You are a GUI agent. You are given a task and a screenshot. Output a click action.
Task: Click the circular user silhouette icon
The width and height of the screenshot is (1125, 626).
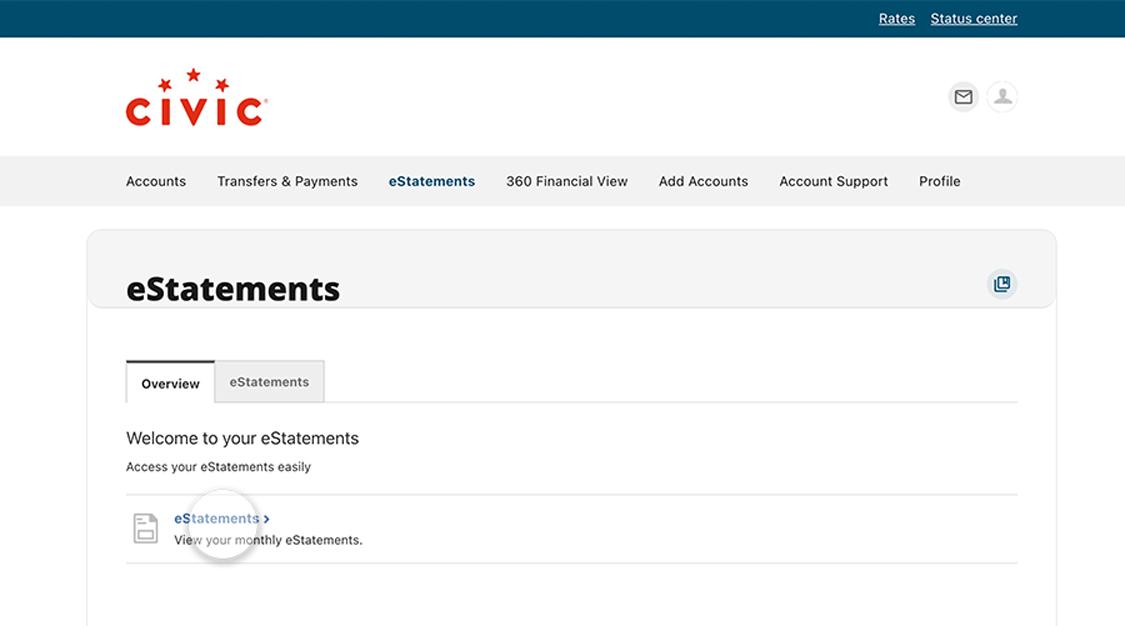(1002, 97)
